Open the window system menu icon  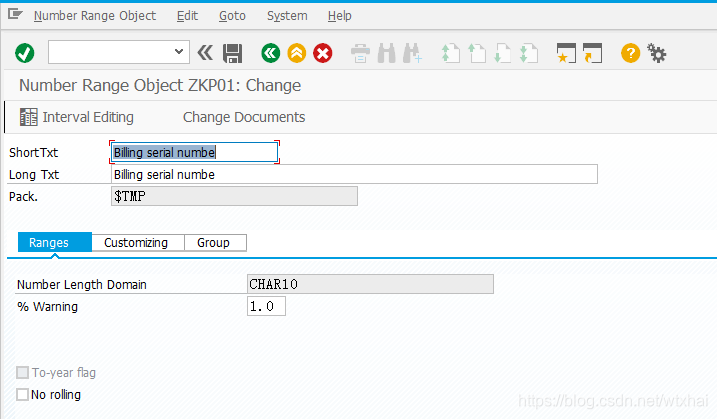click(x=15, y=15)
